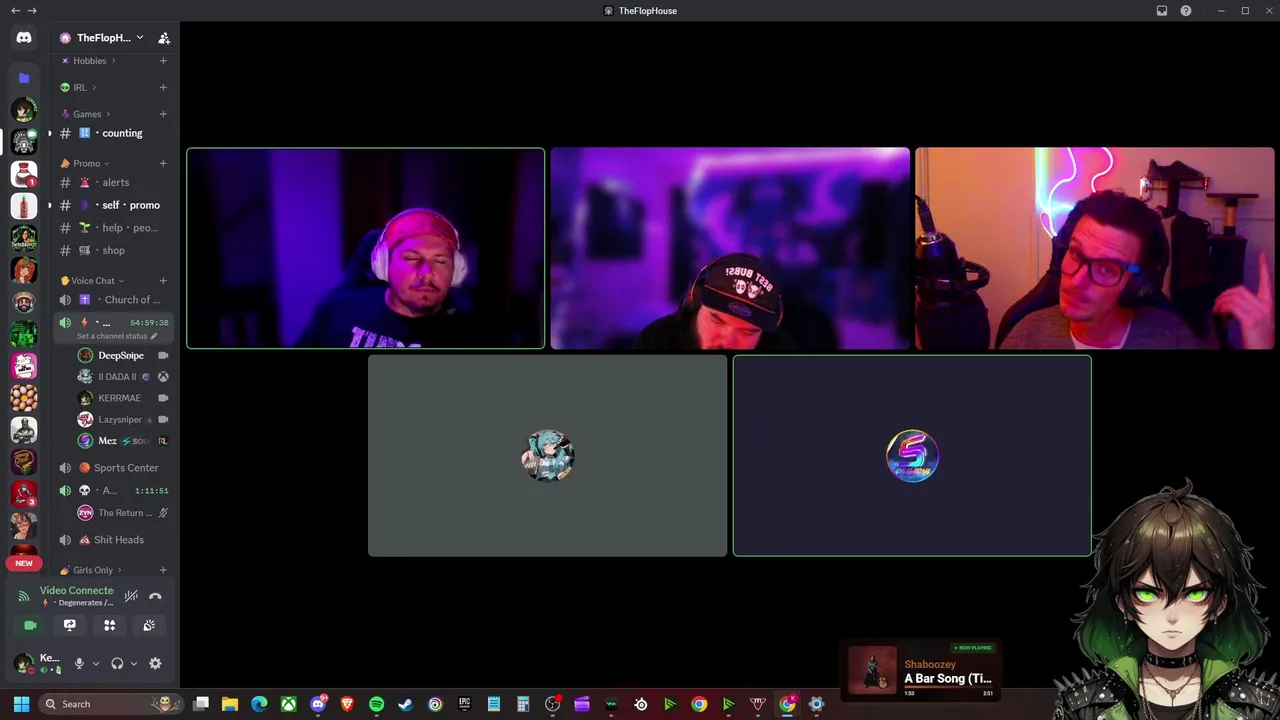1280x720 pixels.
Task: Select The Return user in voice channel
Action: [x=121, y=513]
